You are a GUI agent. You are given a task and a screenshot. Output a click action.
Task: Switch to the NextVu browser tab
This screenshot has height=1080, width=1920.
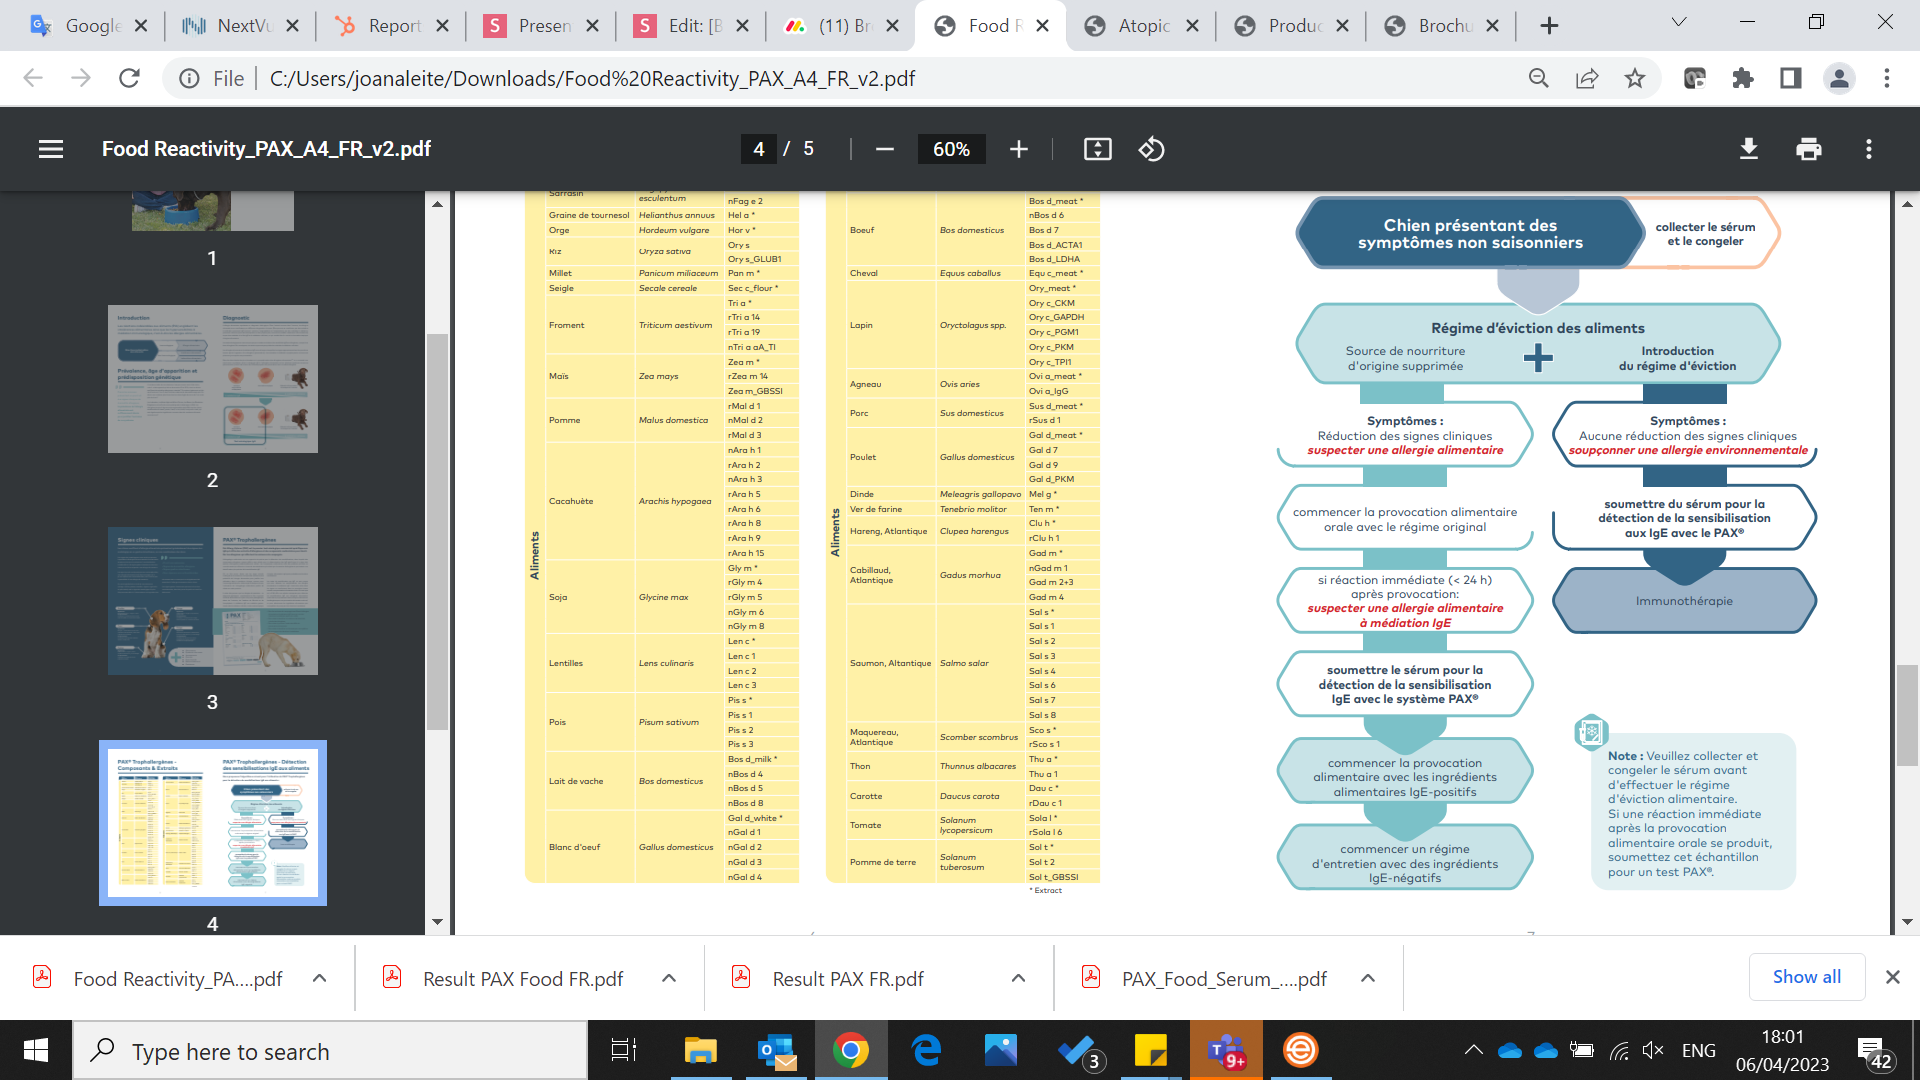click(x=242, y=26)
